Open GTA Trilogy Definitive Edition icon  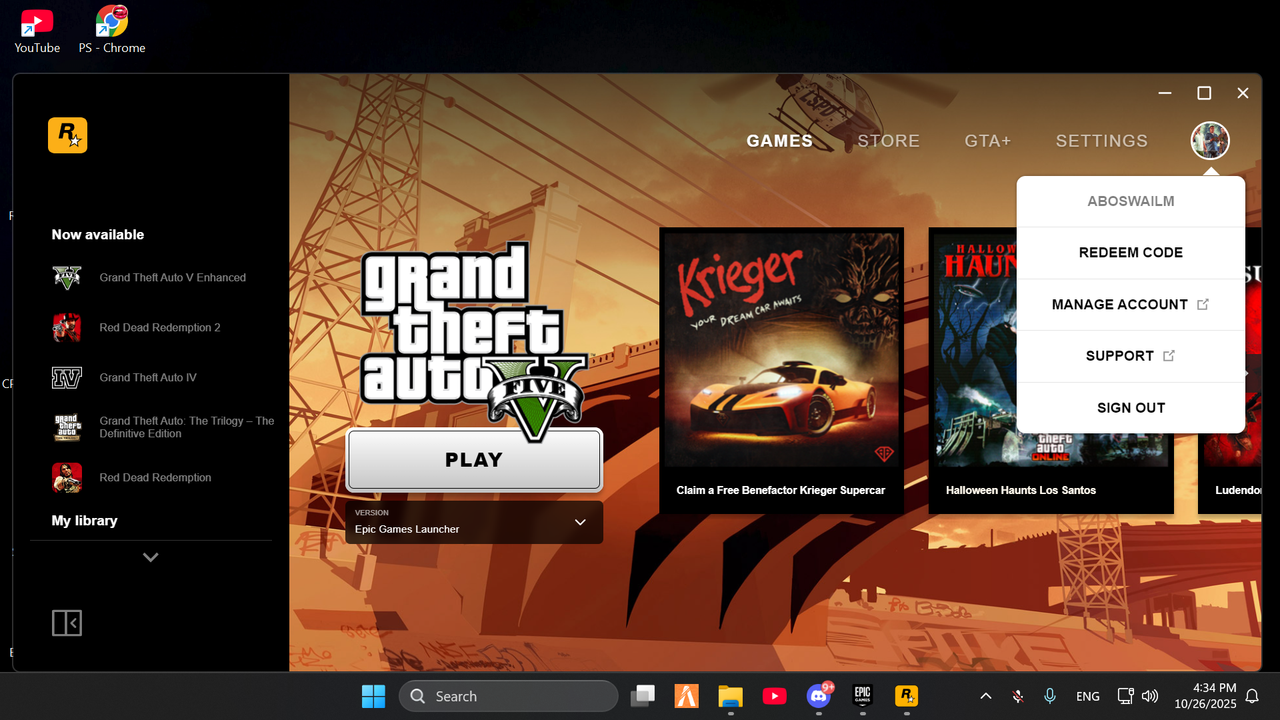(67, 428)
